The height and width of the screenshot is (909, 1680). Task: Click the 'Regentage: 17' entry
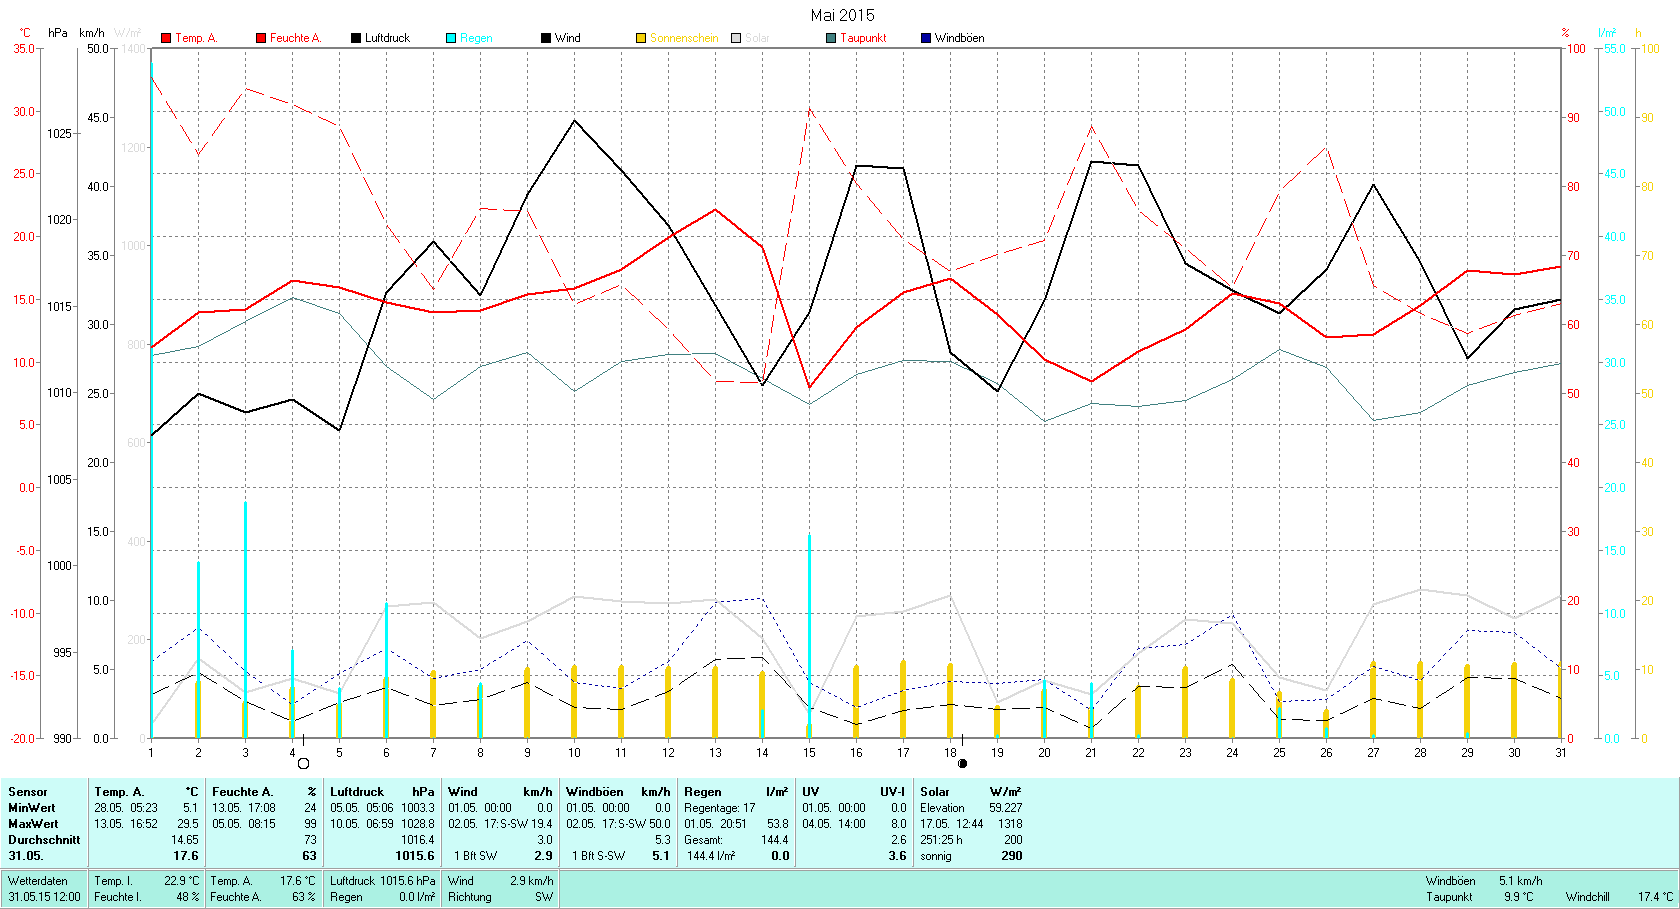click(x=720, y=808)
